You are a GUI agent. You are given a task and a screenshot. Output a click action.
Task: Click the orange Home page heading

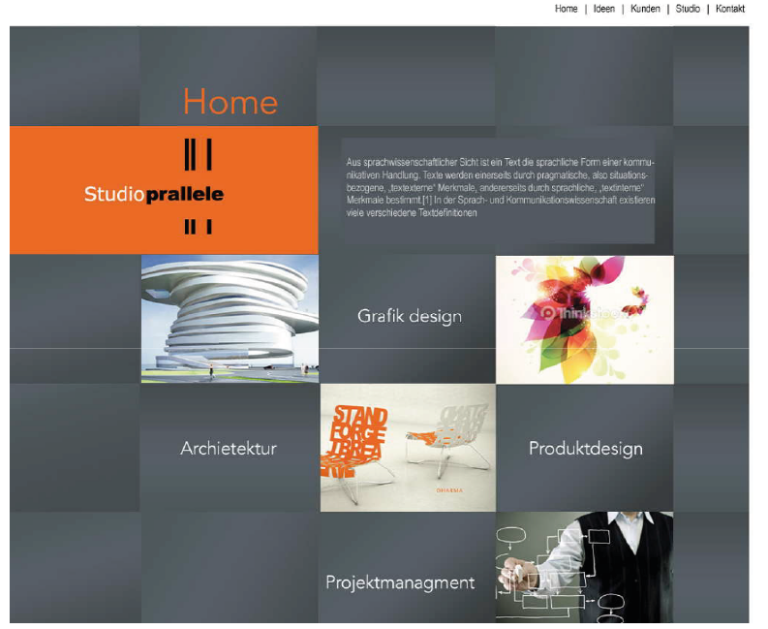coord(230,102)
